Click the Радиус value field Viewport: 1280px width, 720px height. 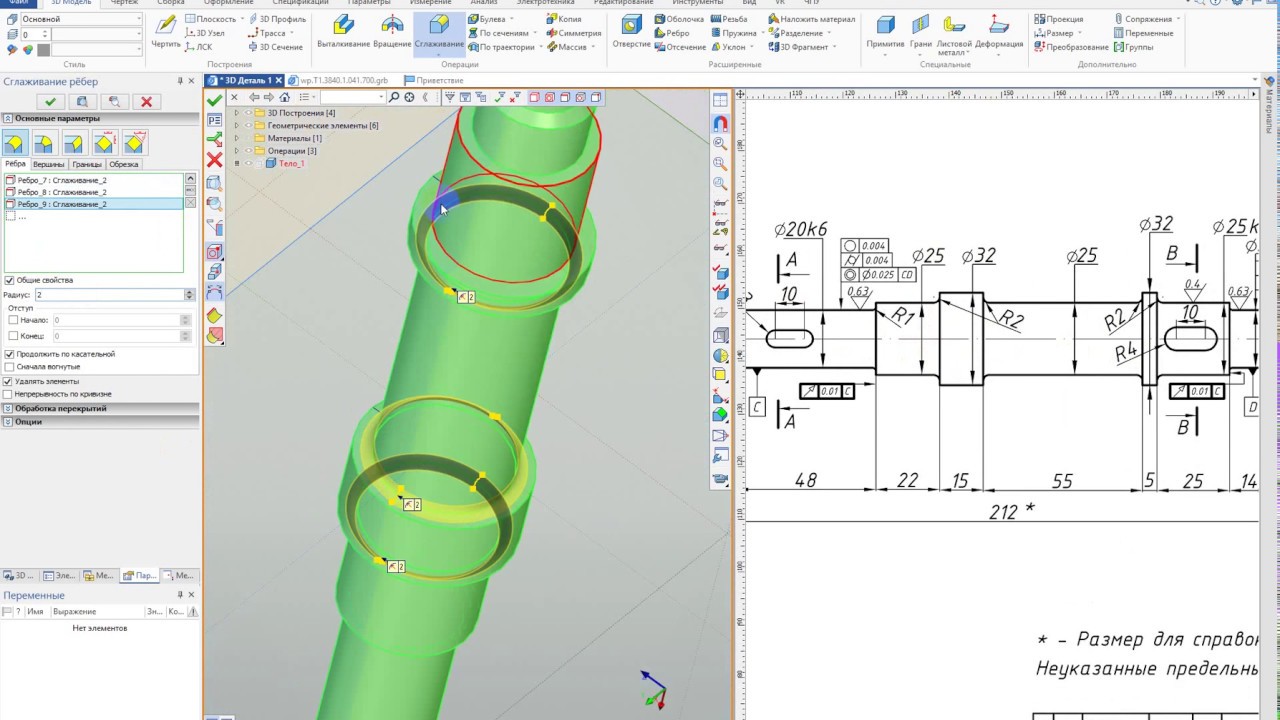[x=109, y=295]
